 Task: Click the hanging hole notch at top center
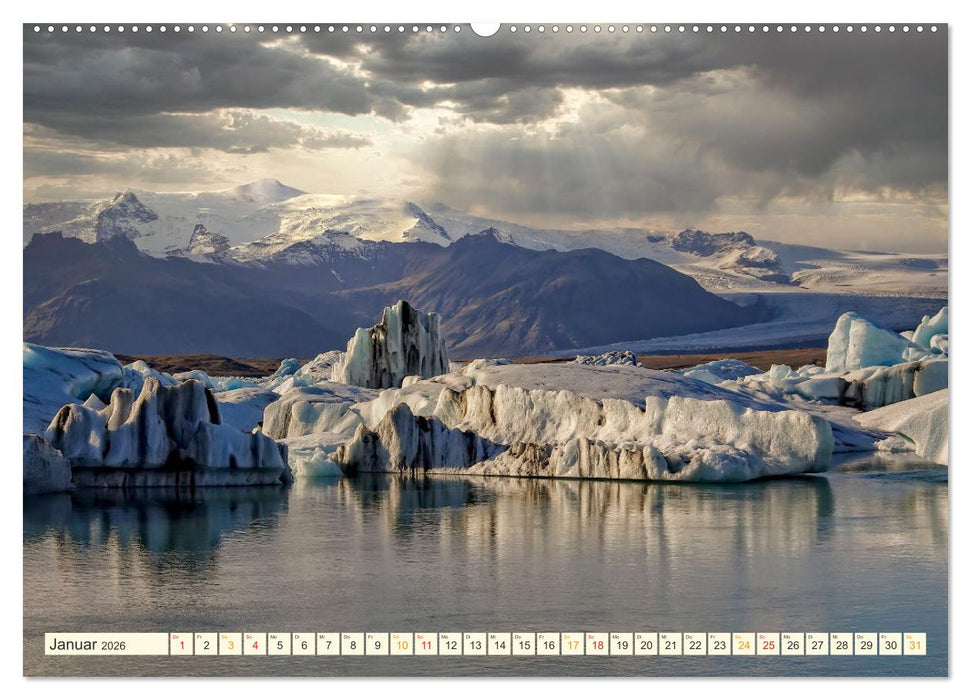point(485,28)
